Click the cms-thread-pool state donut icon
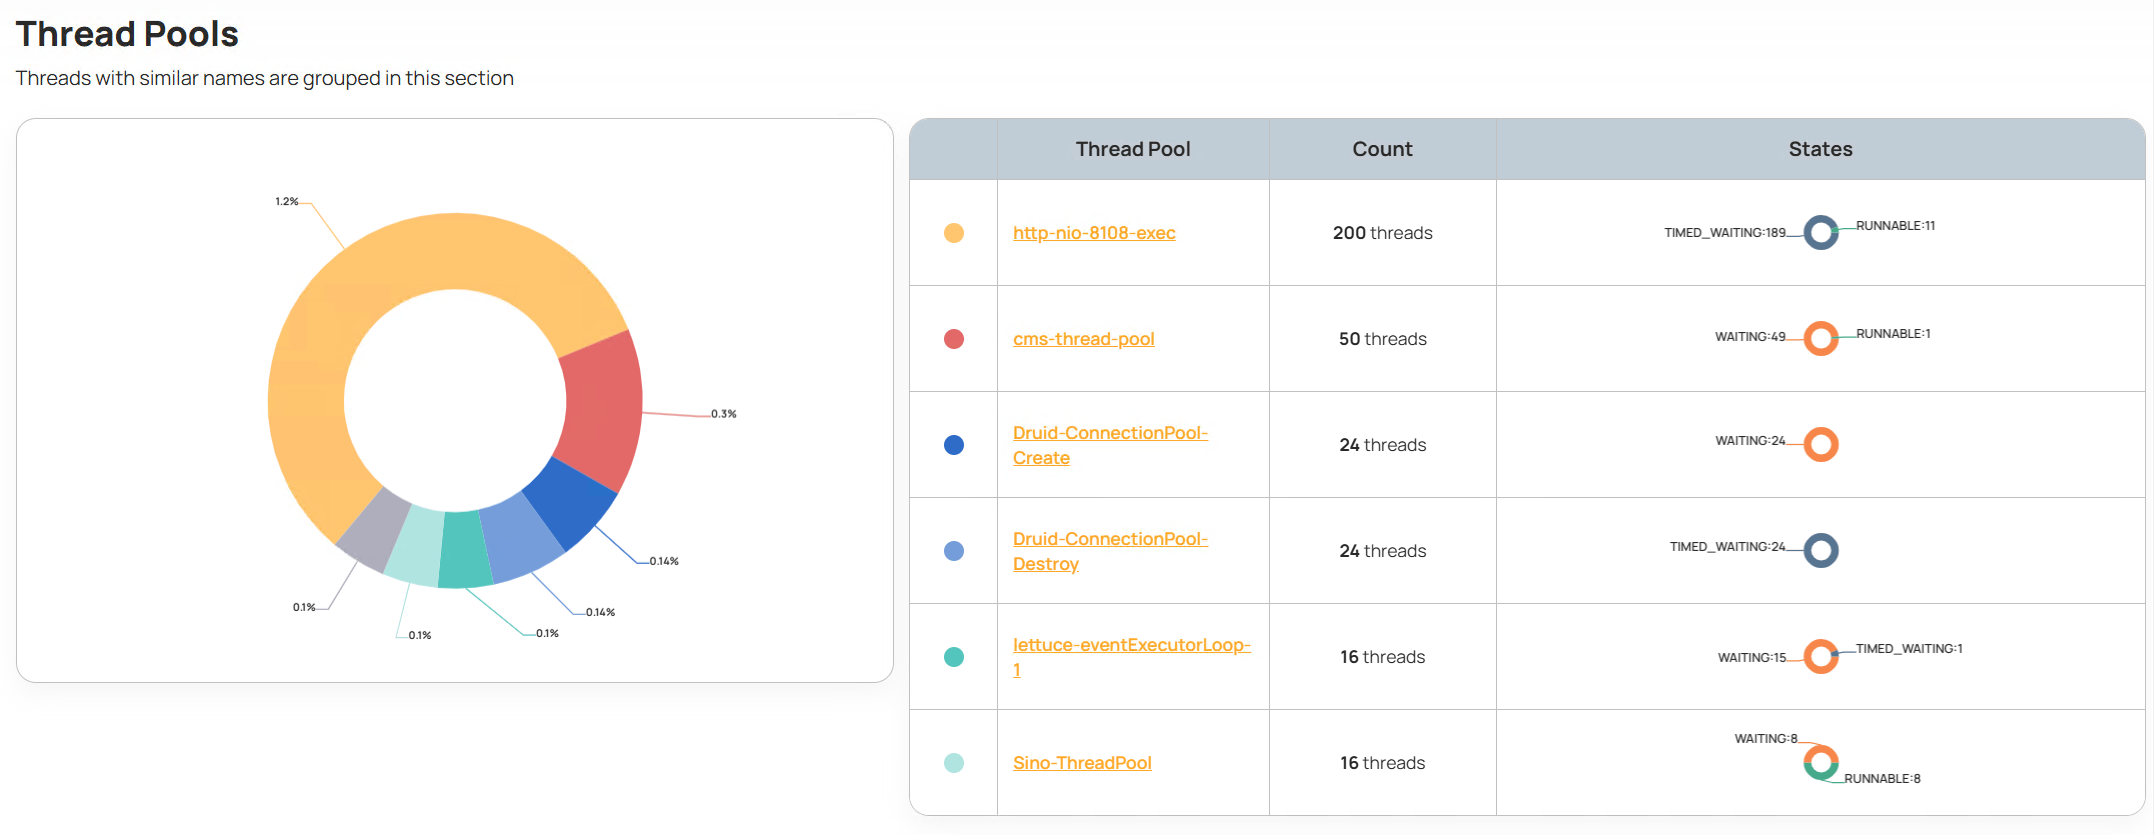The width and height of the screenshot is (2154, 835). click(x=1820, y=338)
